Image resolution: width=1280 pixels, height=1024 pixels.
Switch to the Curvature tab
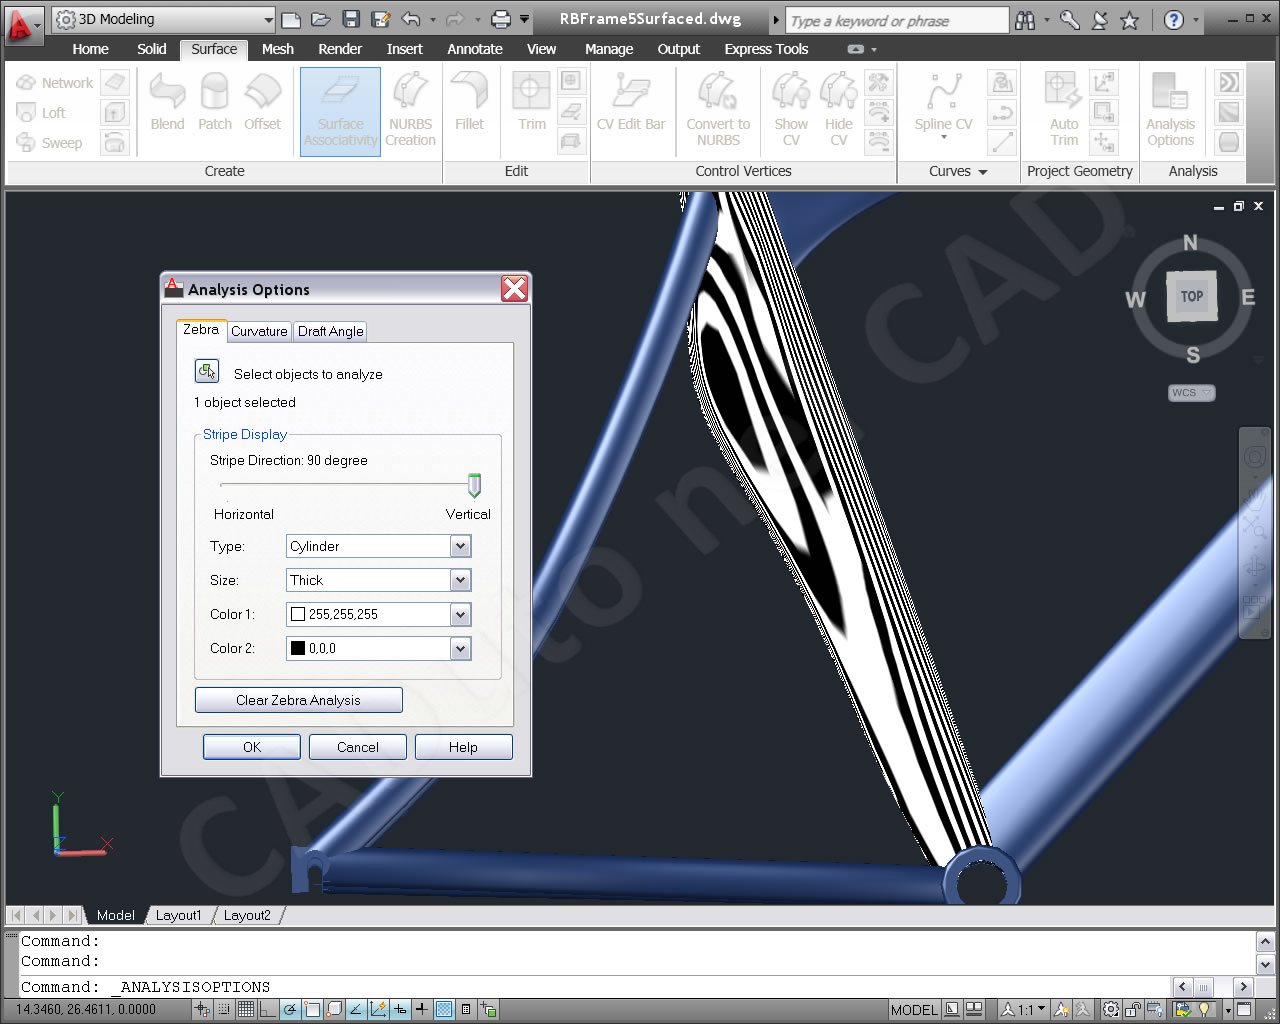pyautogui.click(x=259, y=331)
